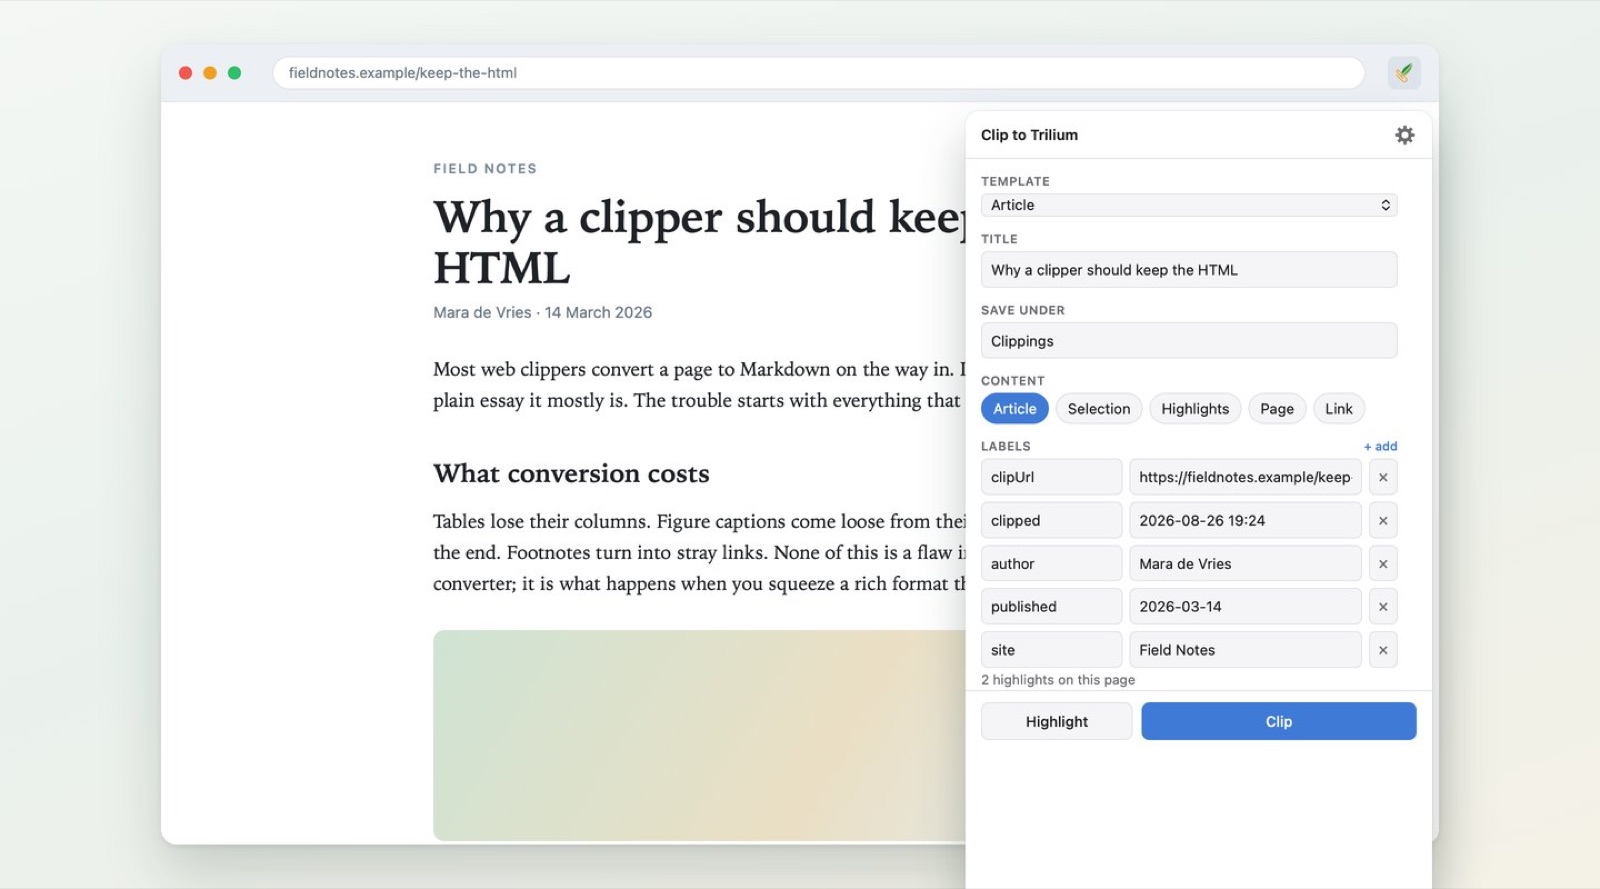Image resolution: width=1600 pixels, height=889 pixels.
Task: Click the clipped label name field
Action: point(1051,521)
